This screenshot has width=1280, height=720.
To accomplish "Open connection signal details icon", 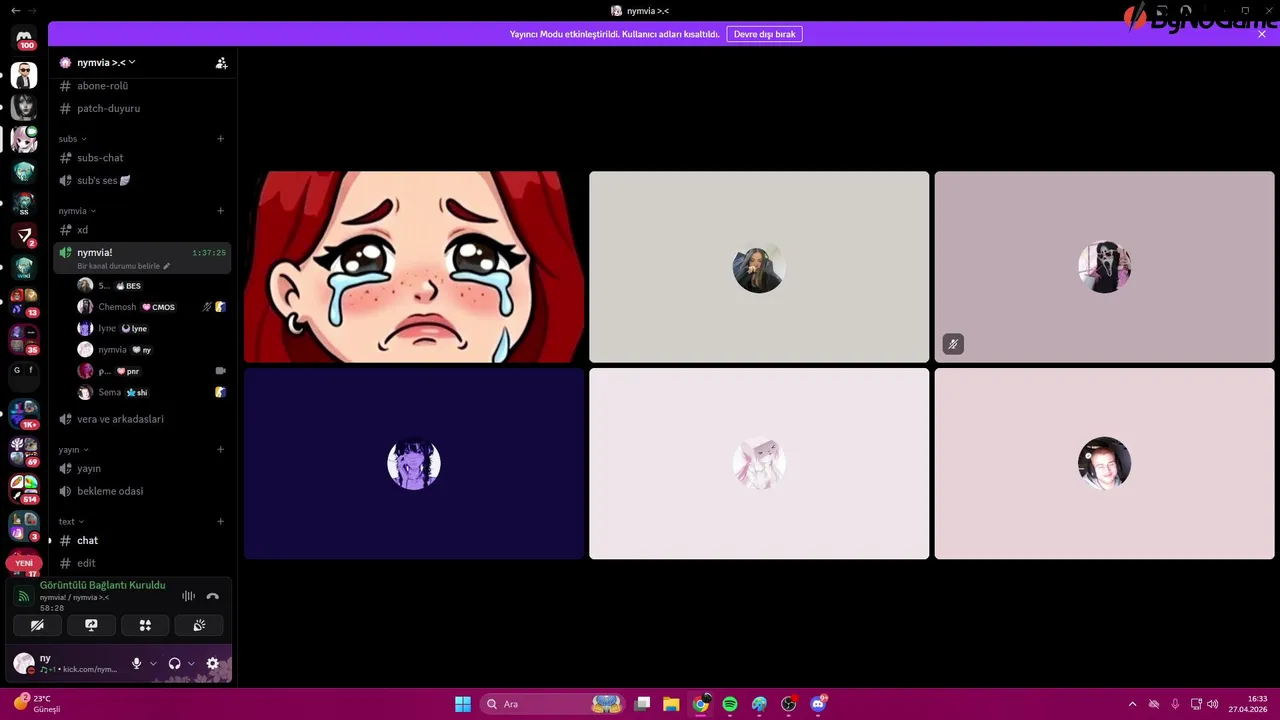I will 24,596.
